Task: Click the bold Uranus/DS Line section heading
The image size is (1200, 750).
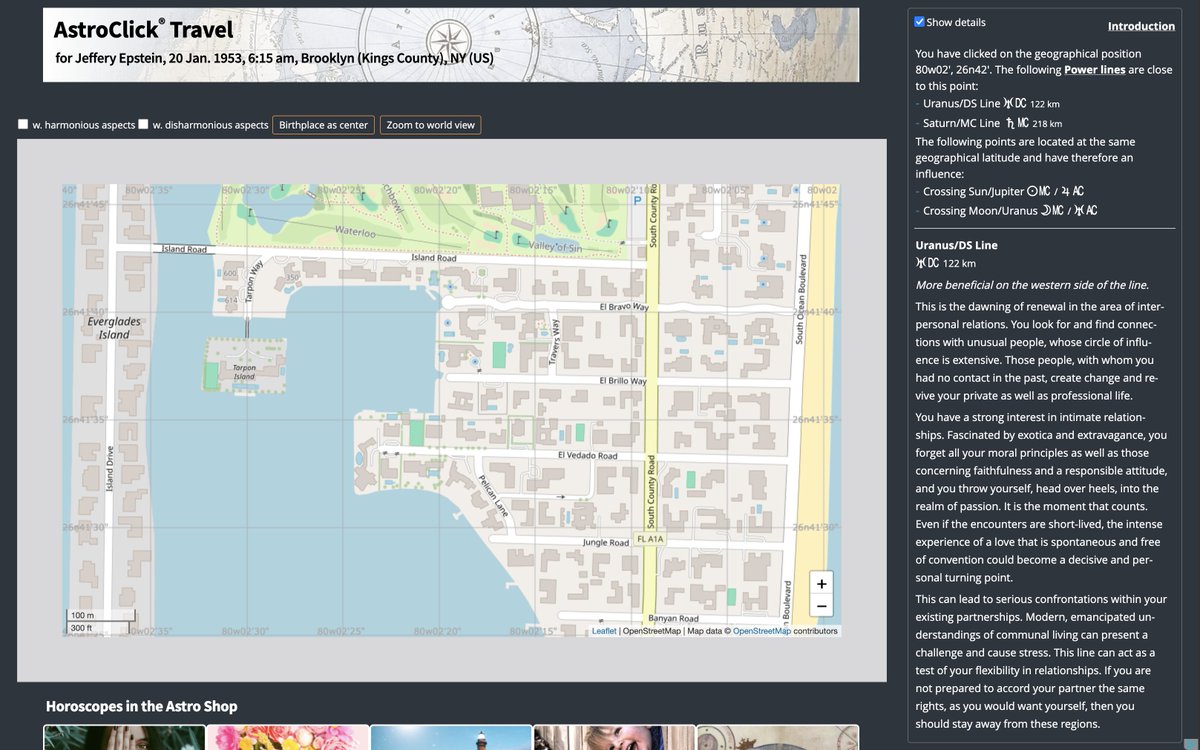Action: pos(956,245)
